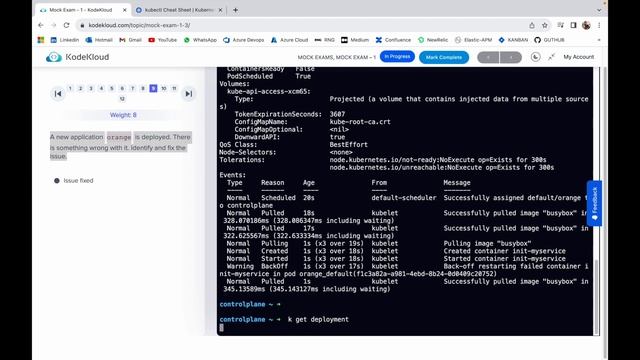This screenshot has width=640, height=360.
Task: Select question number 11
Action: [174, 88]
